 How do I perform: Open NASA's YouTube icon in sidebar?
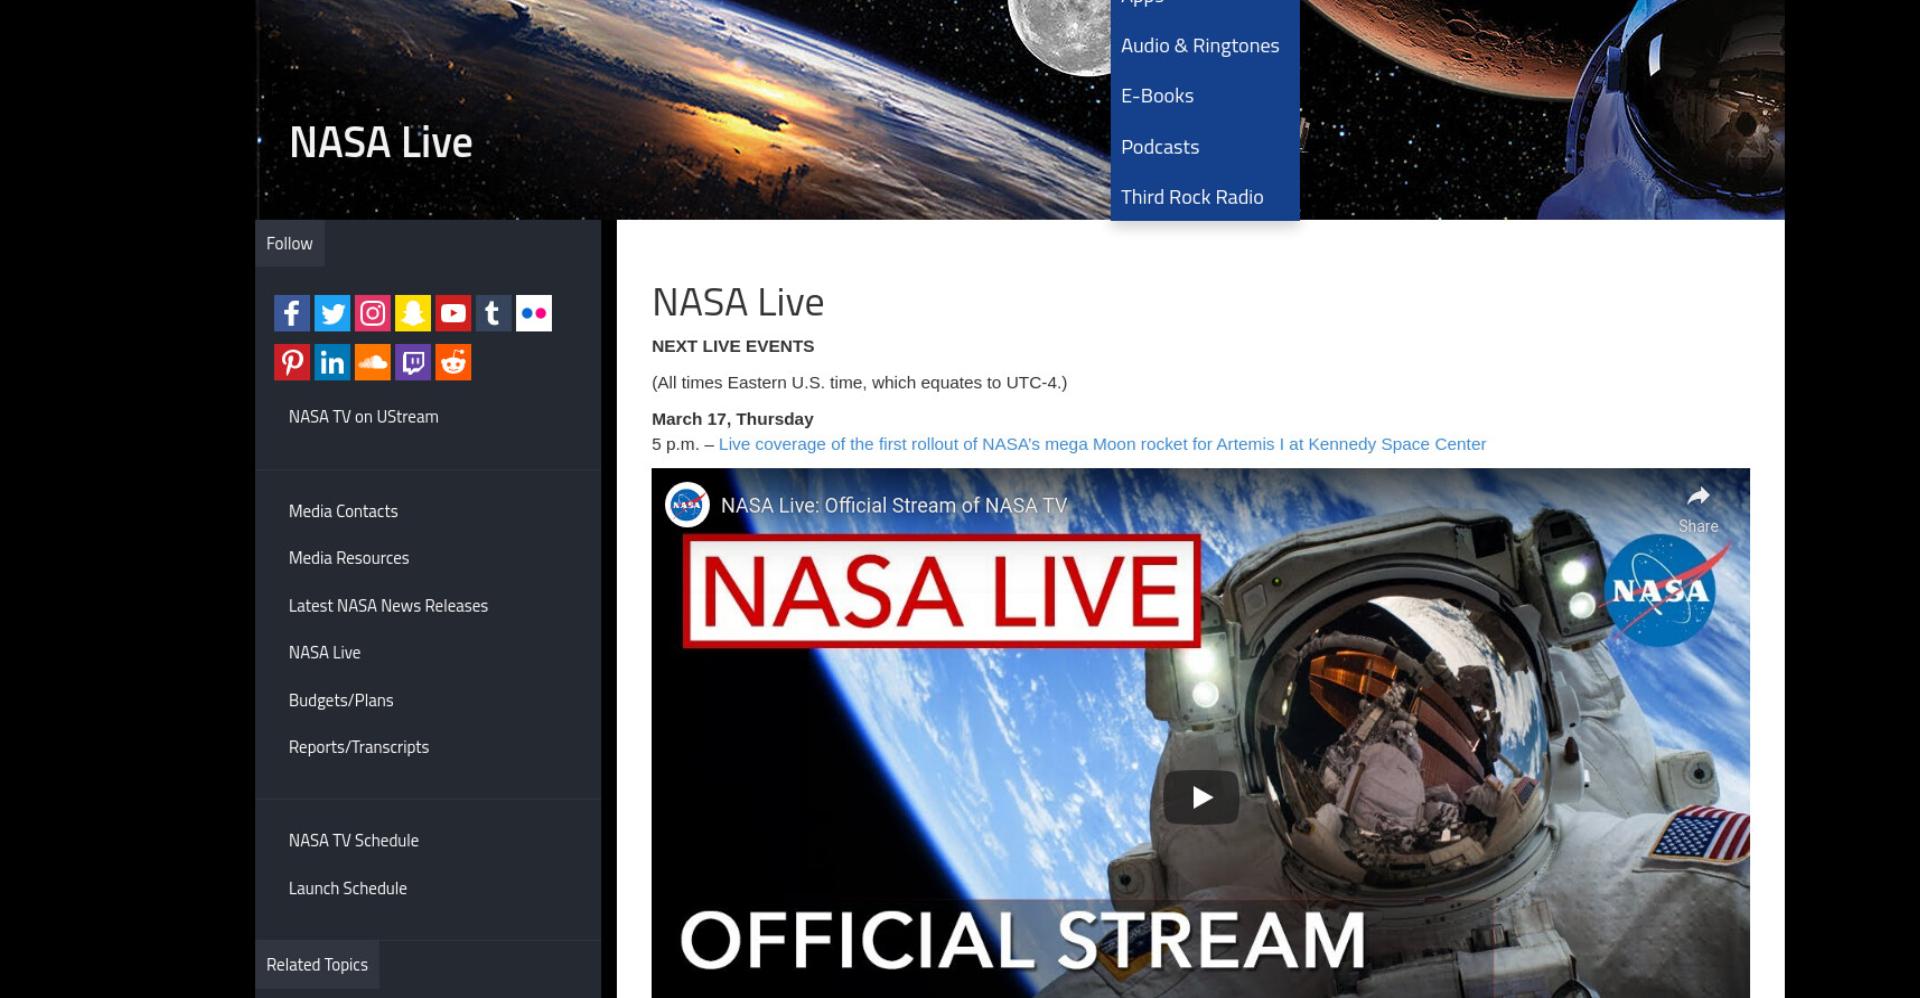pos(453,313)
